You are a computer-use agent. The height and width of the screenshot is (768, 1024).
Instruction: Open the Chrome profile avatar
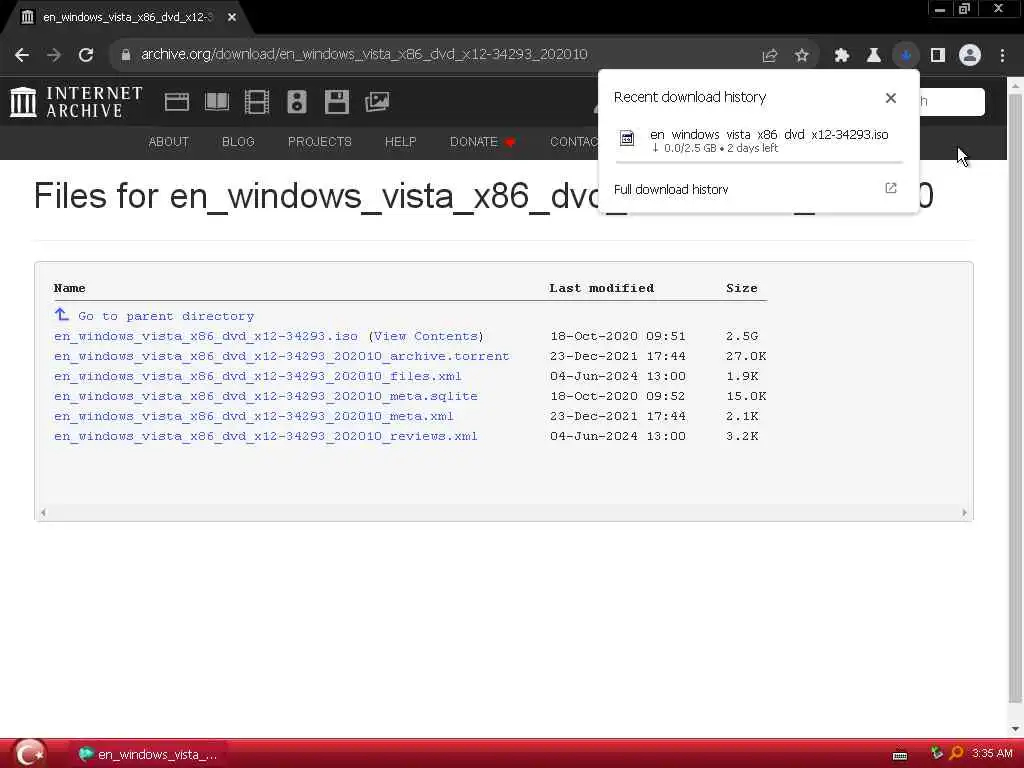click(x=970, y=56)
